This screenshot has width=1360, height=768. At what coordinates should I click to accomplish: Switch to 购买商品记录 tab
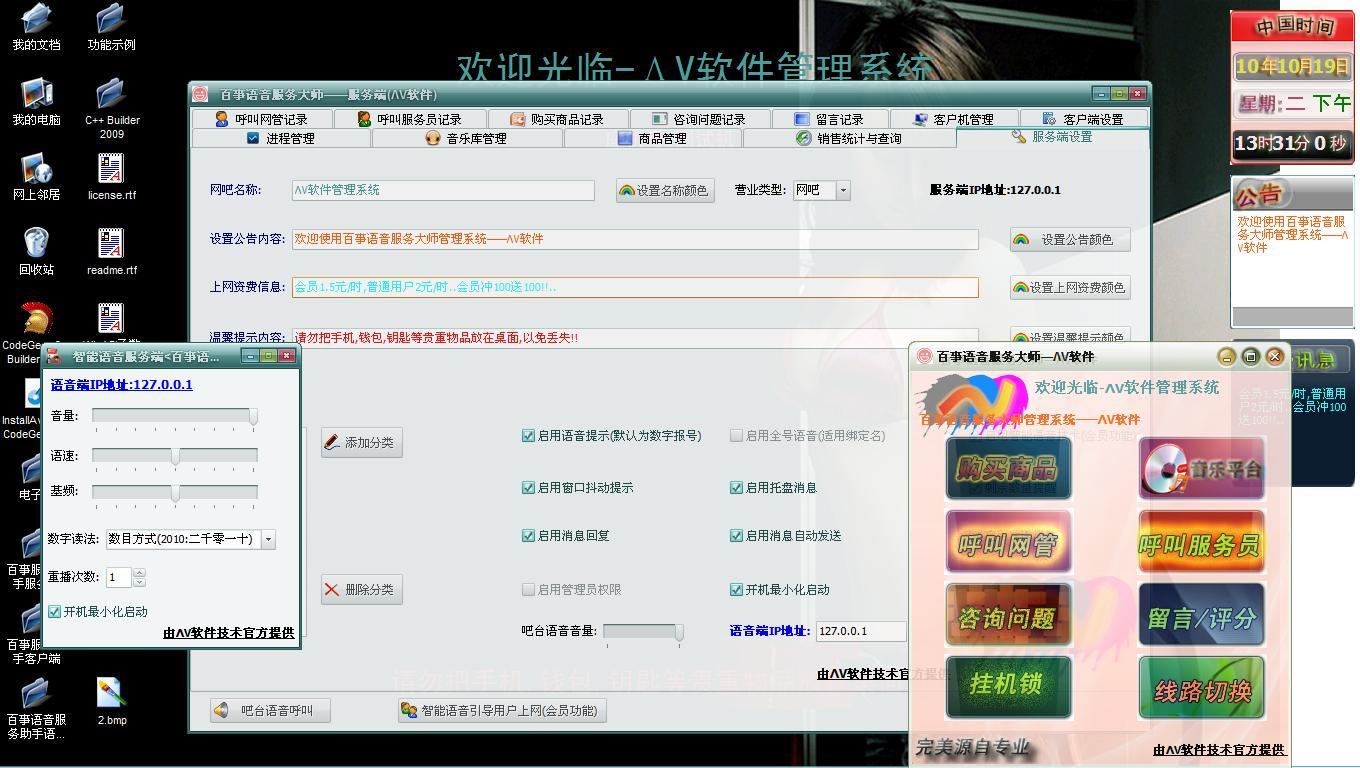pos(557,119)
